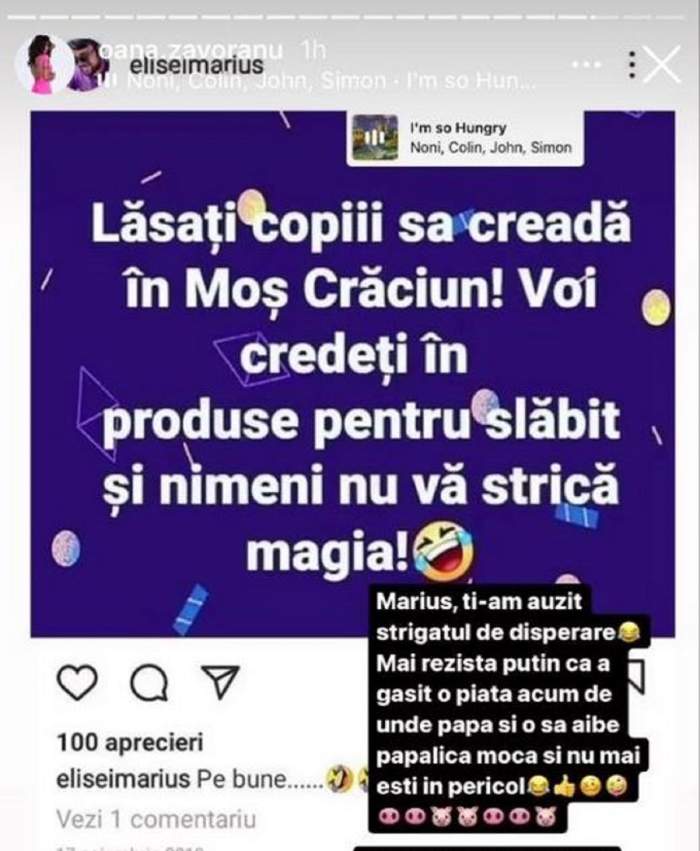
Task: Open comments via speech bubble icon
Action: click(x=149, y=683)
